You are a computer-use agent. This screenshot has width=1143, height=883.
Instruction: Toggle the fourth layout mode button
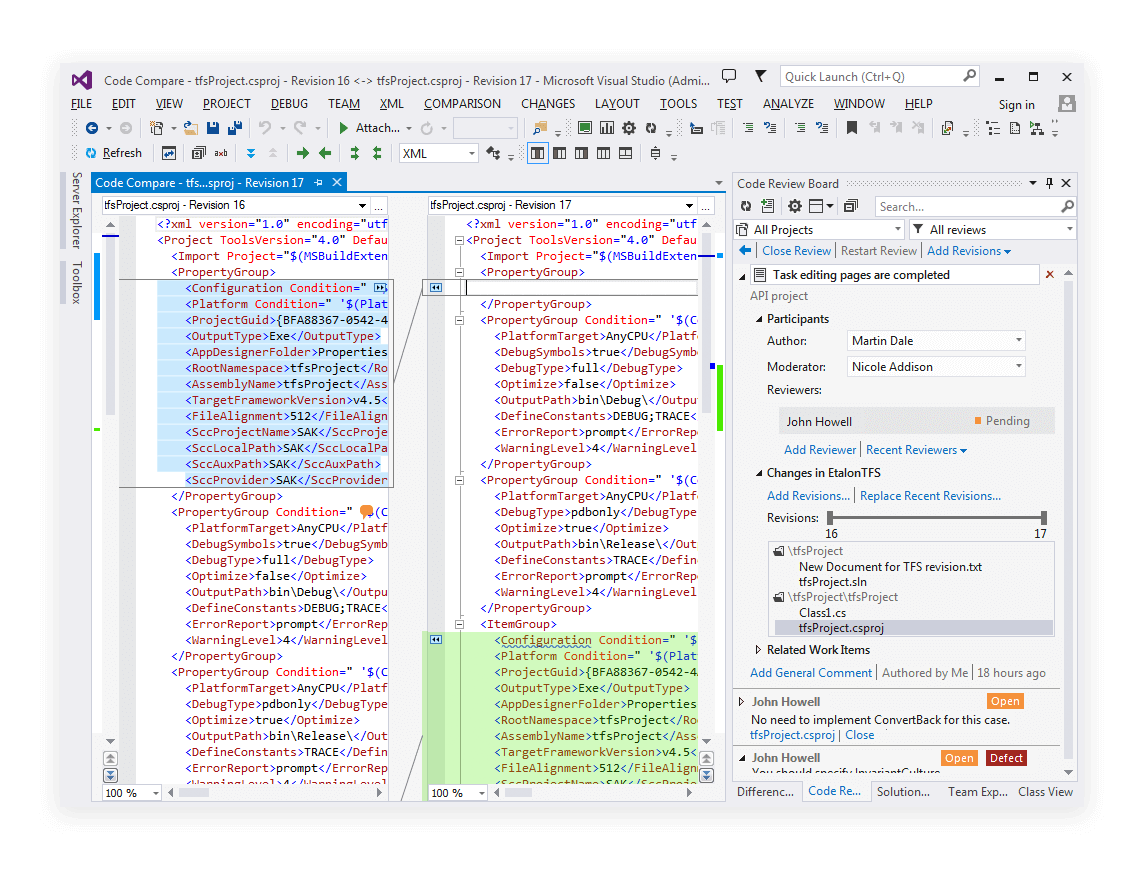[x=604, y=153]
